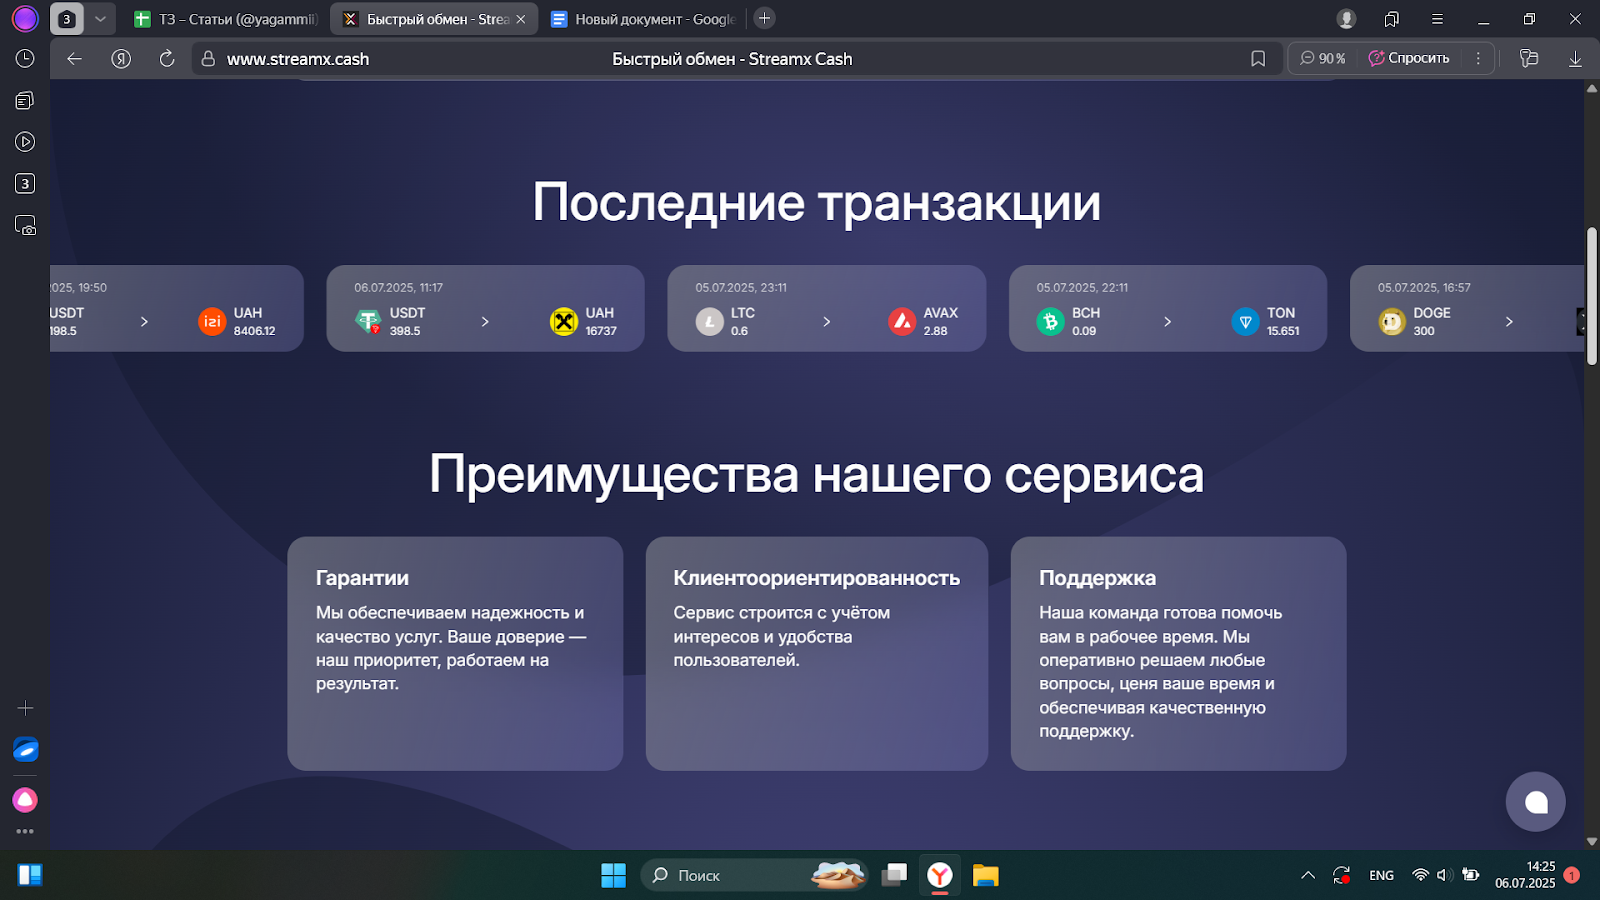1600x900 pixels.
Task: Open Yandex Browser from taskbar
Action: click(940, 875)
